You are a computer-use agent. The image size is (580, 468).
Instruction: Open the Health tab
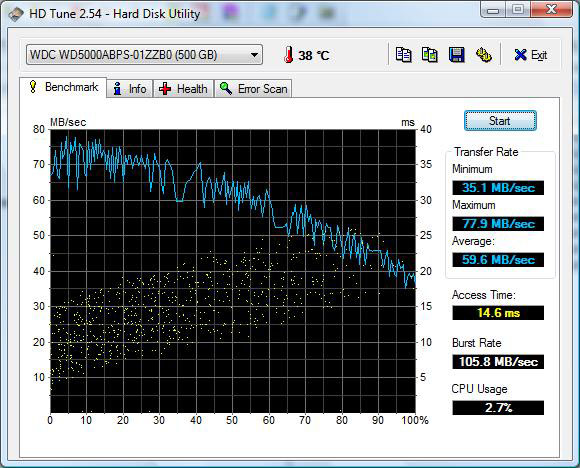pyautogui.click(x=183, y=89)
